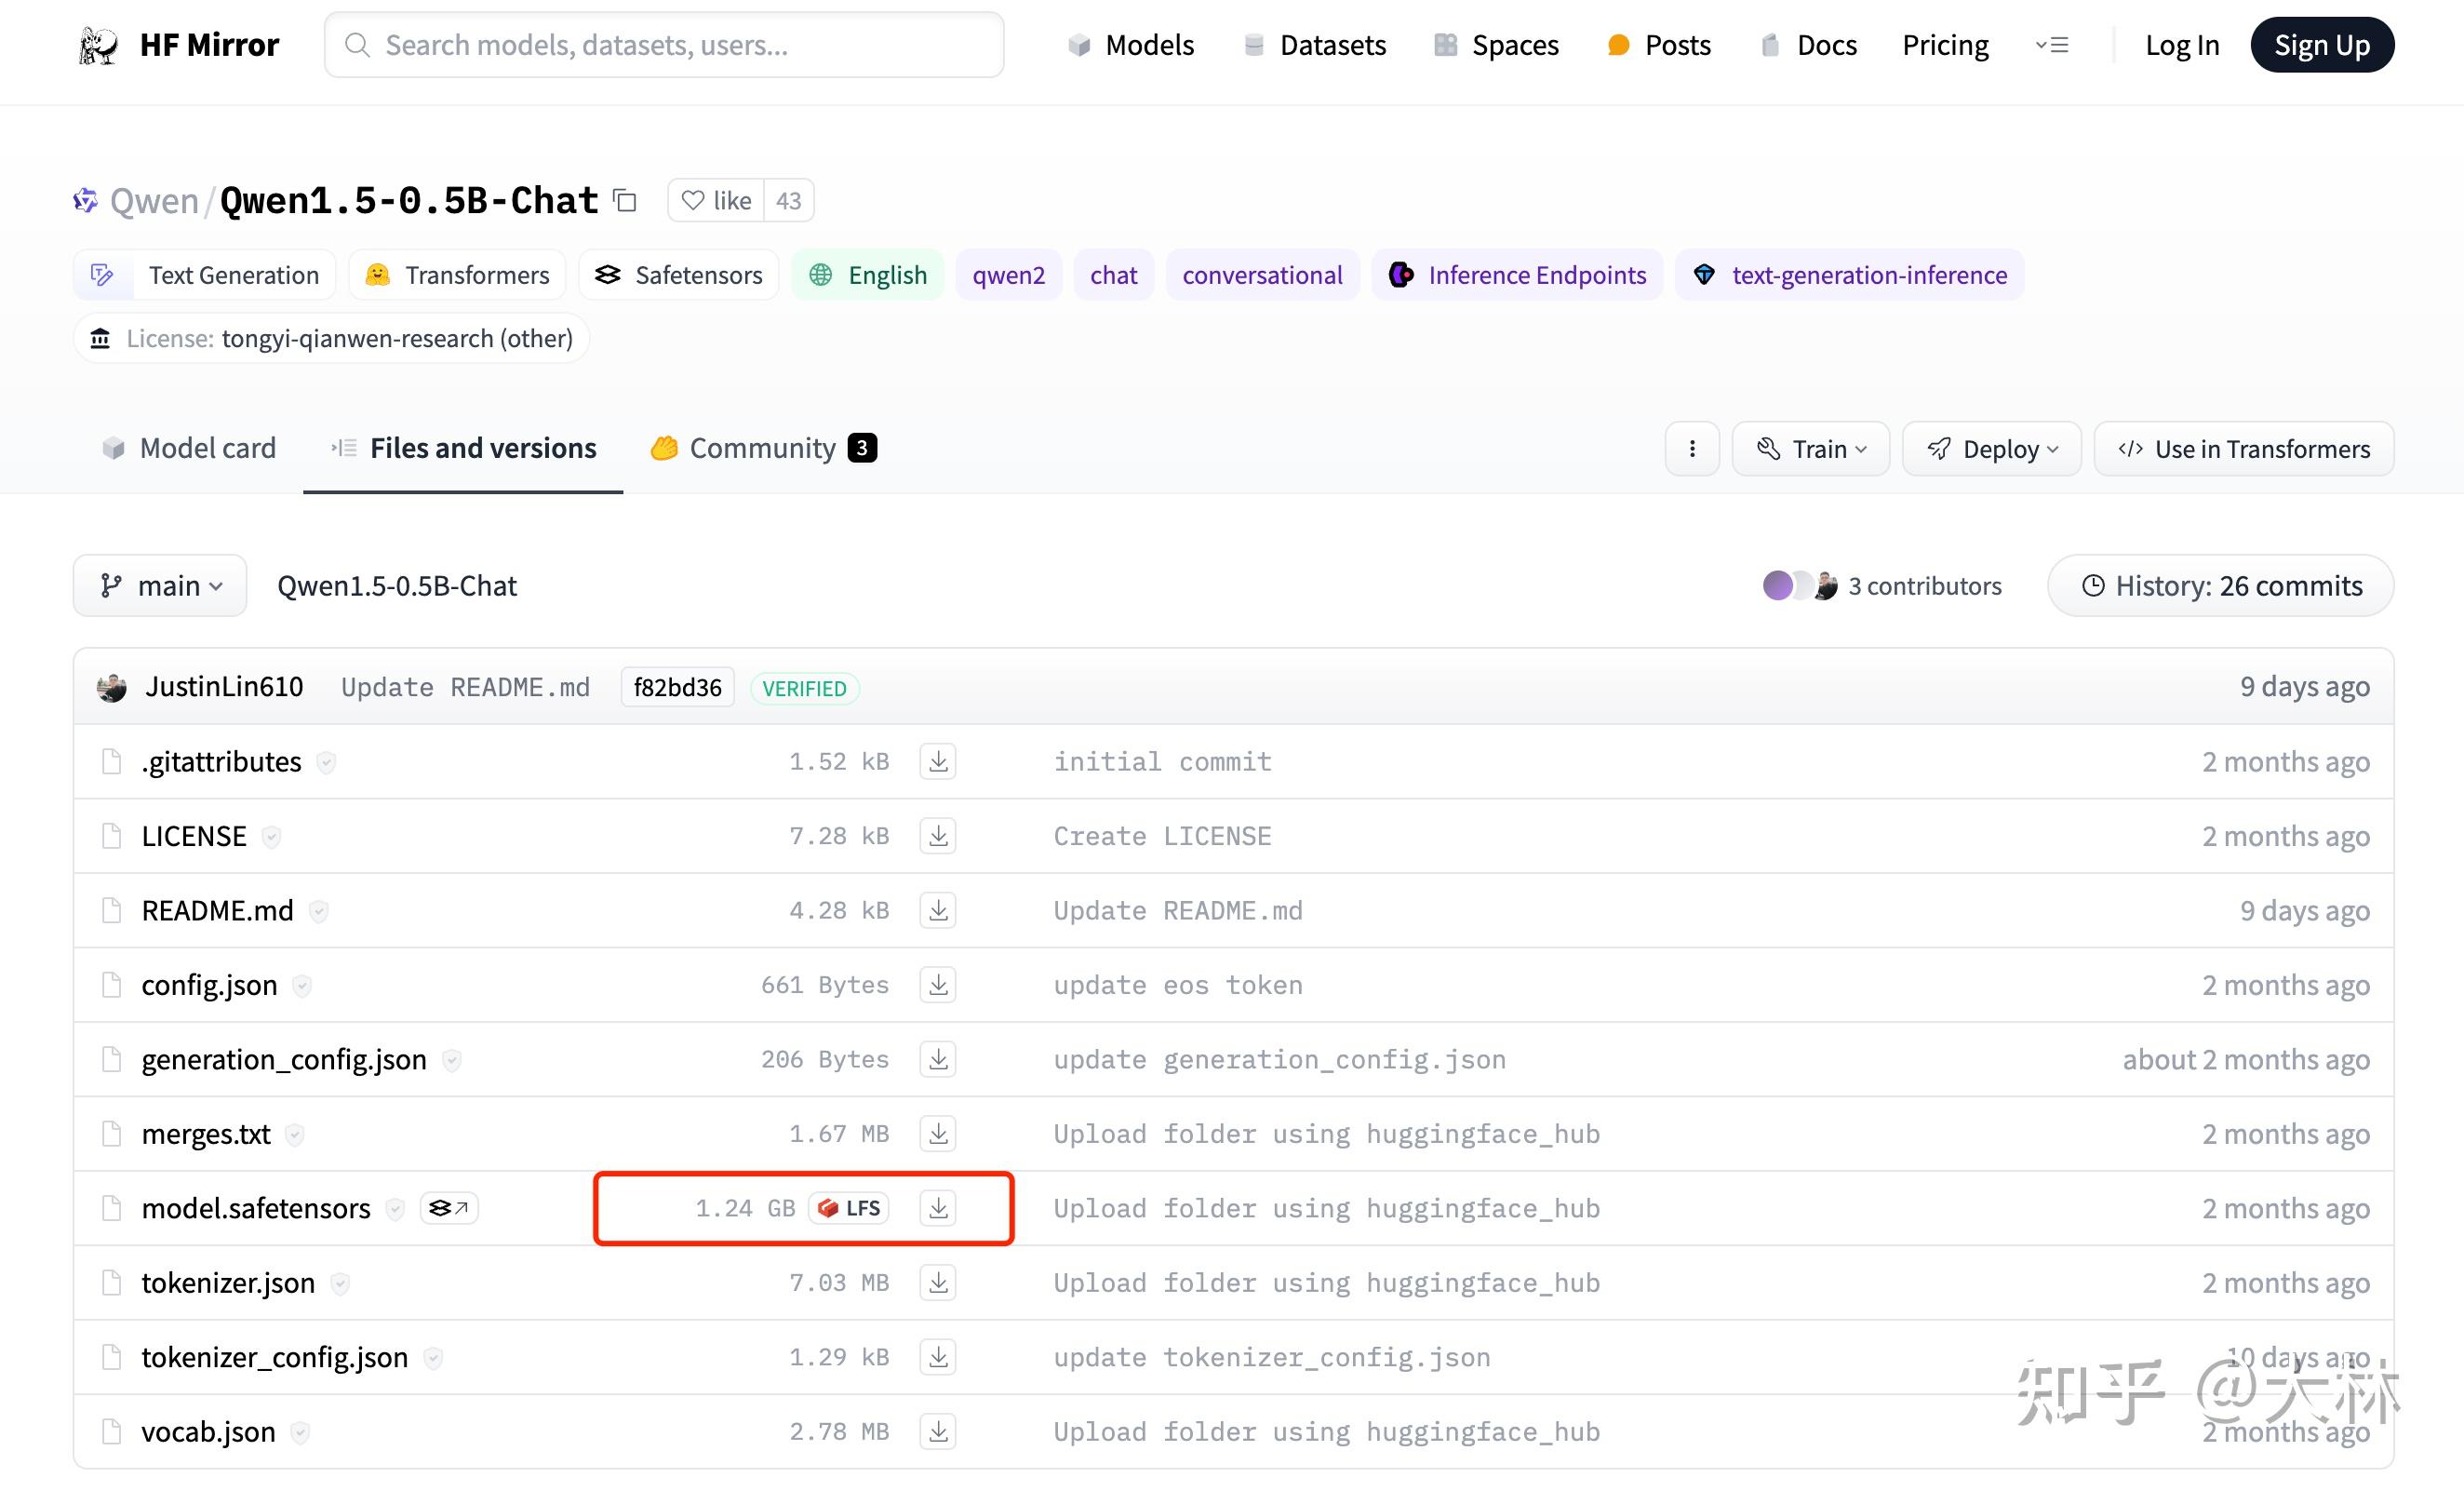Open the extra navigation menu icon
The width and height of the screenshot is (2464, 1491).
pos(2052,45)
